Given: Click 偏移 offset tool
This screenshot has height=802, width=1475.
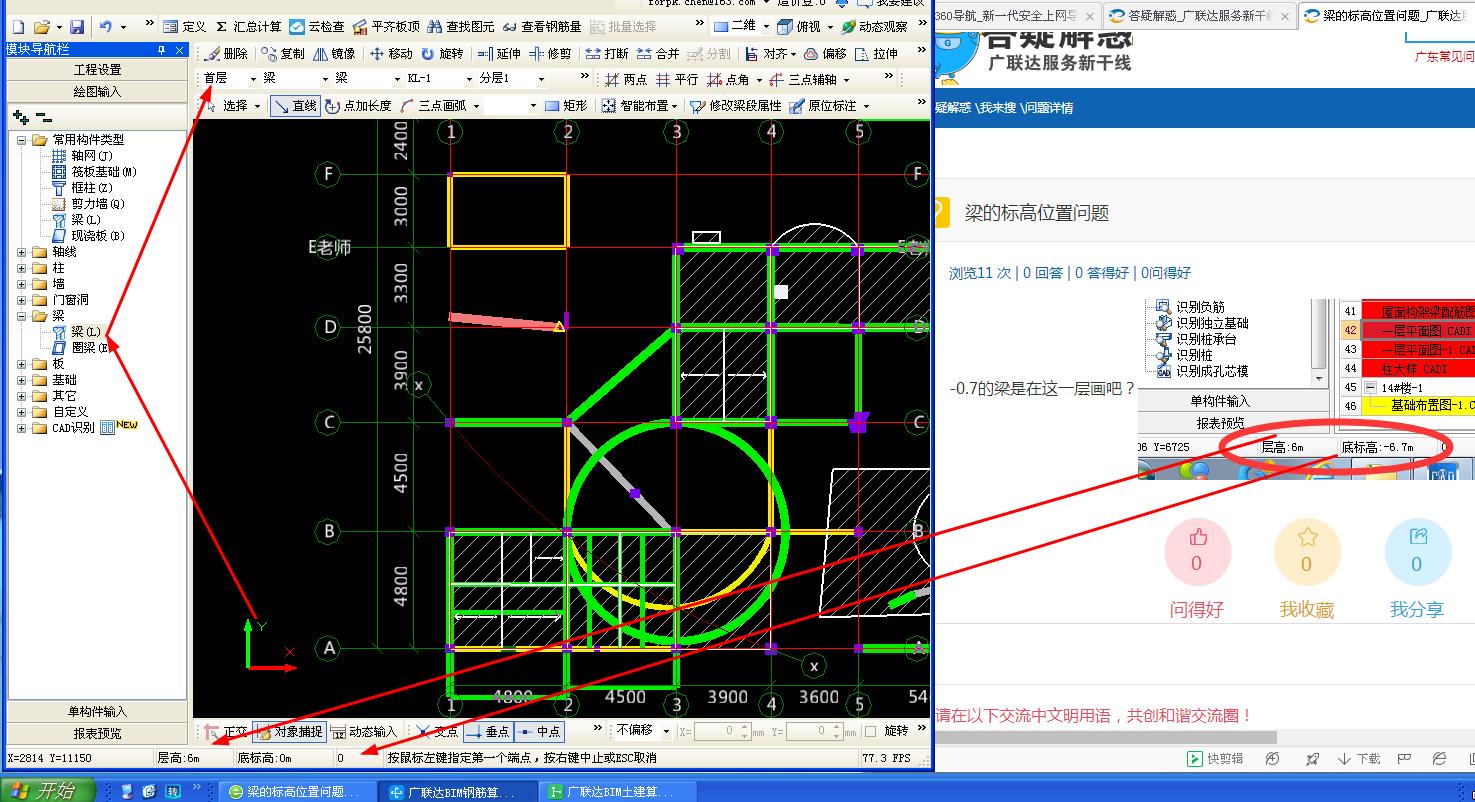Looking at the screenshot, I should pyautogui.click(x=825, y=54).
